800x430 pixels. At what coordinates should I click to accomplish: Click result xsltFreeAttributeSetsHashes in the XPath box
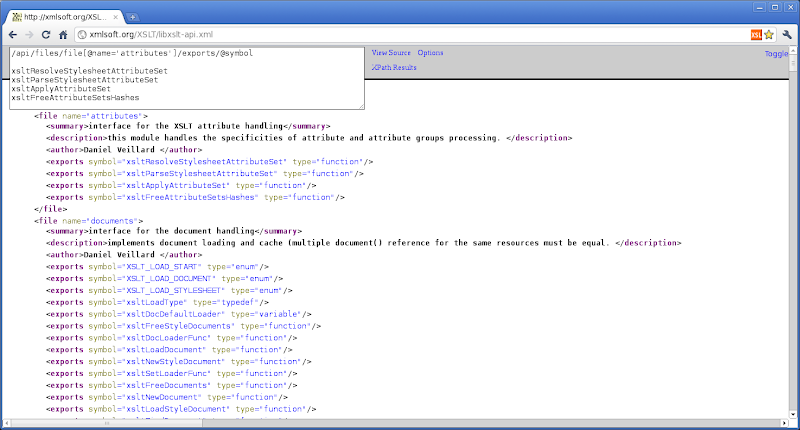point(75,97)
